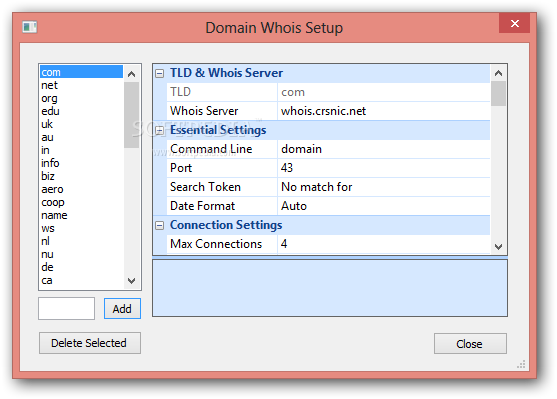
Task: Click the Delete Selected button
Action: click(x=90, y=343)
